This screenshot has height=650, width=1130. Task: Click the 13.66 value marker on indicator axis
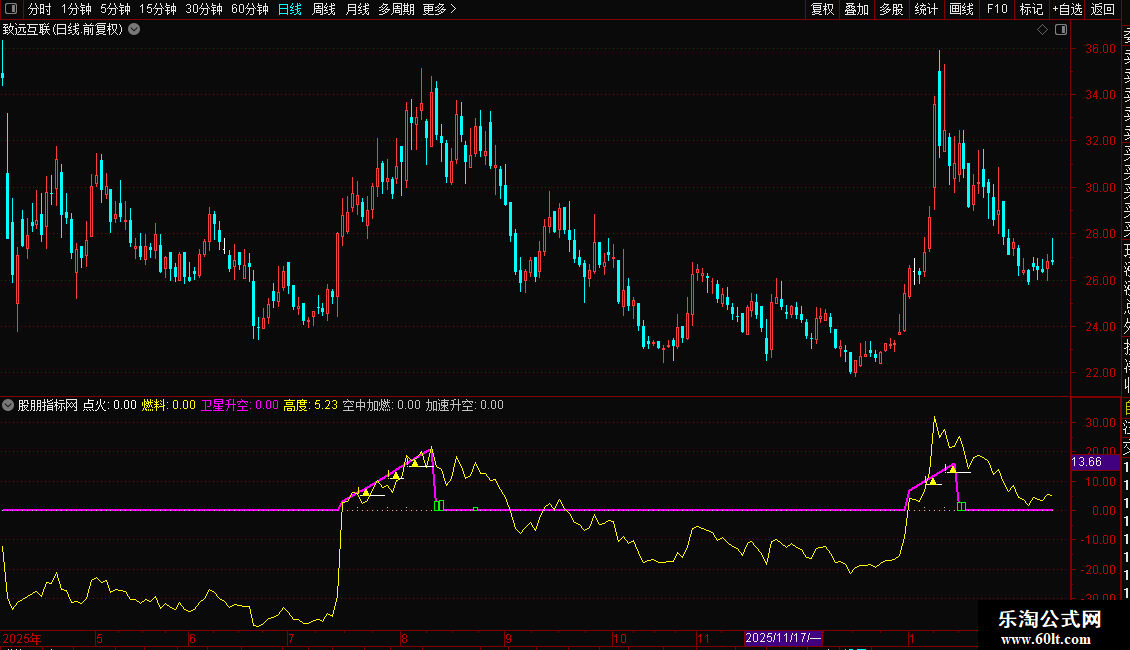coord(1087,462)
